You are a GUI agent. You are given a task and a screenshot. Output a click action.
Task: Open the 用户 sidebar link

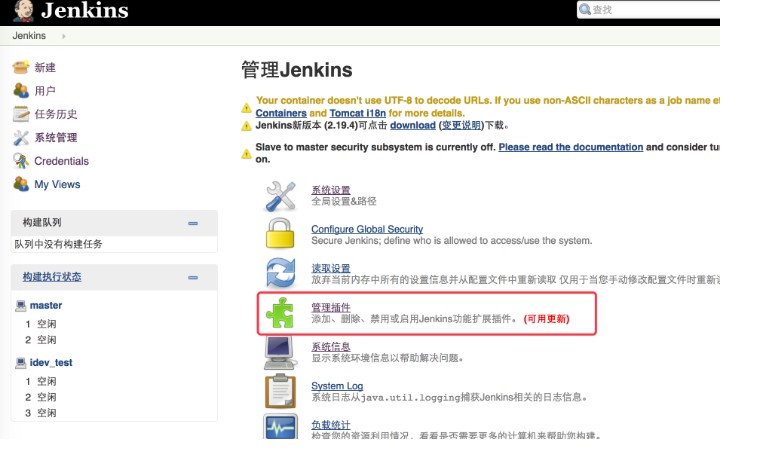45,91
